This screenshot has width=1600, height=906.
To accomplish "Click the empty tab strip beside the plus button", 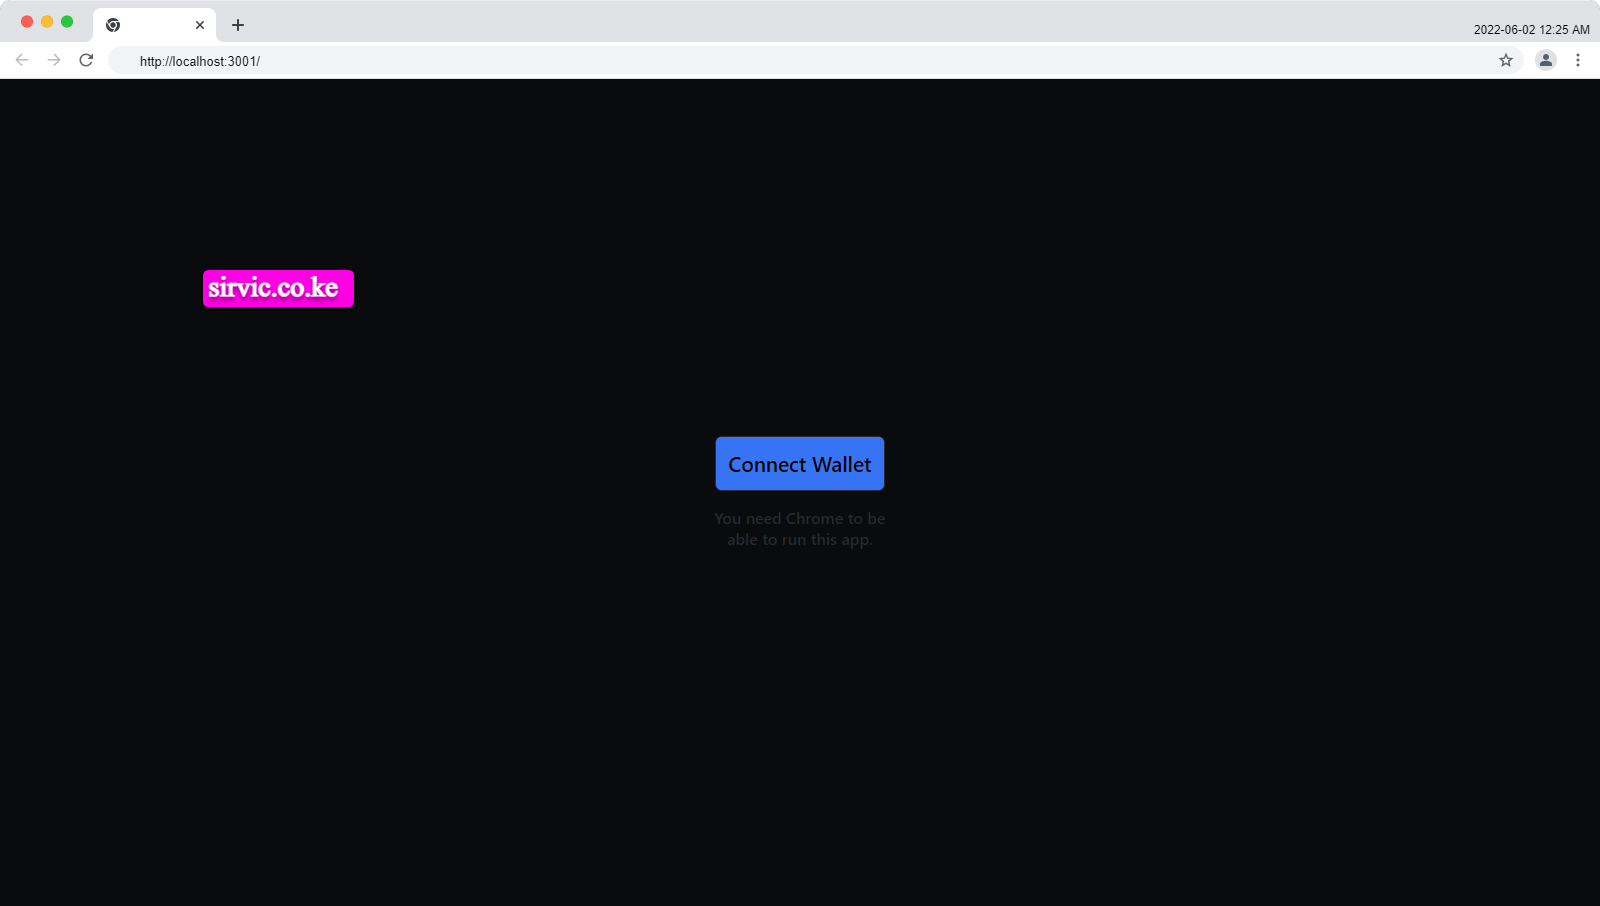I will click(800, 22).
